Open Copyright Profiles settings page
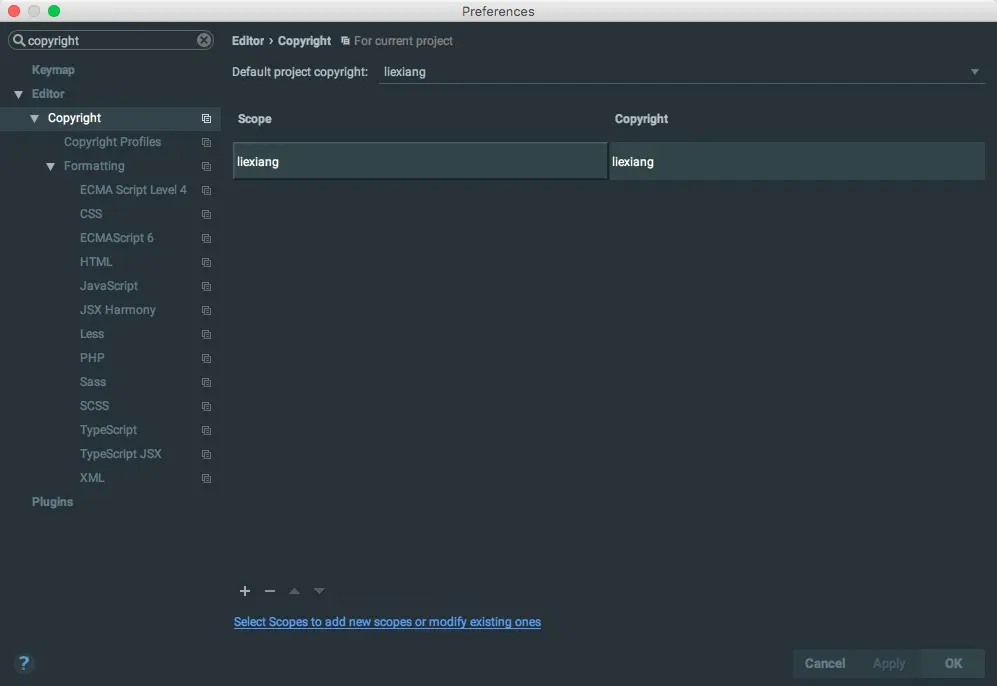The image size is (997, 686). (x=113, y=142)
